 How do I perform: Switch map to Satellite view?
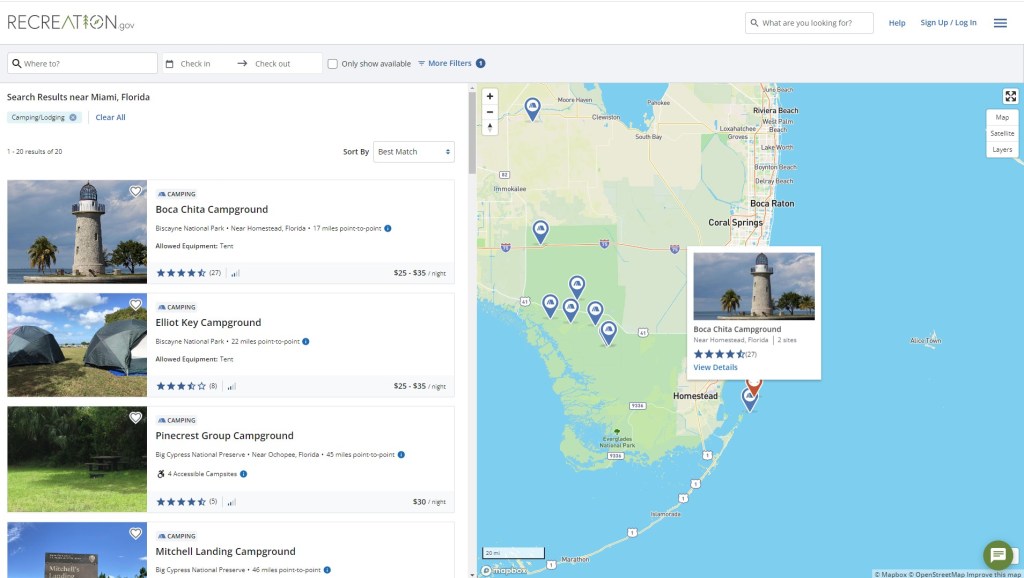click(1001, 133)
